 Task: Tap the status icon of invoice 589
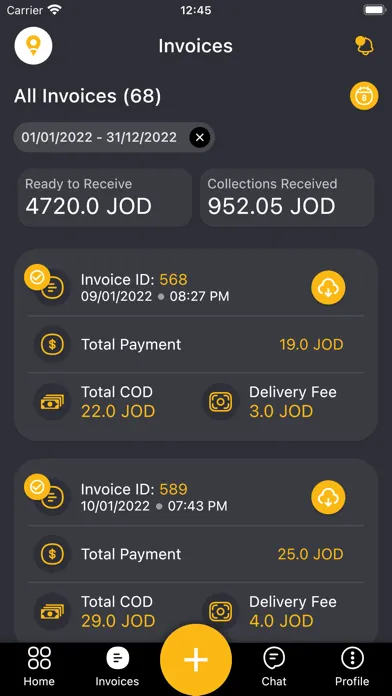click(46, 494)
